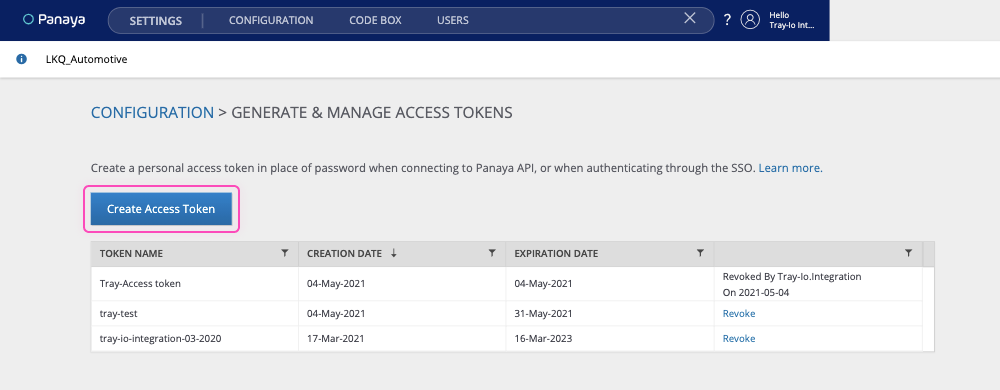Filter the CREATION DATE column
Viewport: 1000px width, 390px height.
coord(492,253)
